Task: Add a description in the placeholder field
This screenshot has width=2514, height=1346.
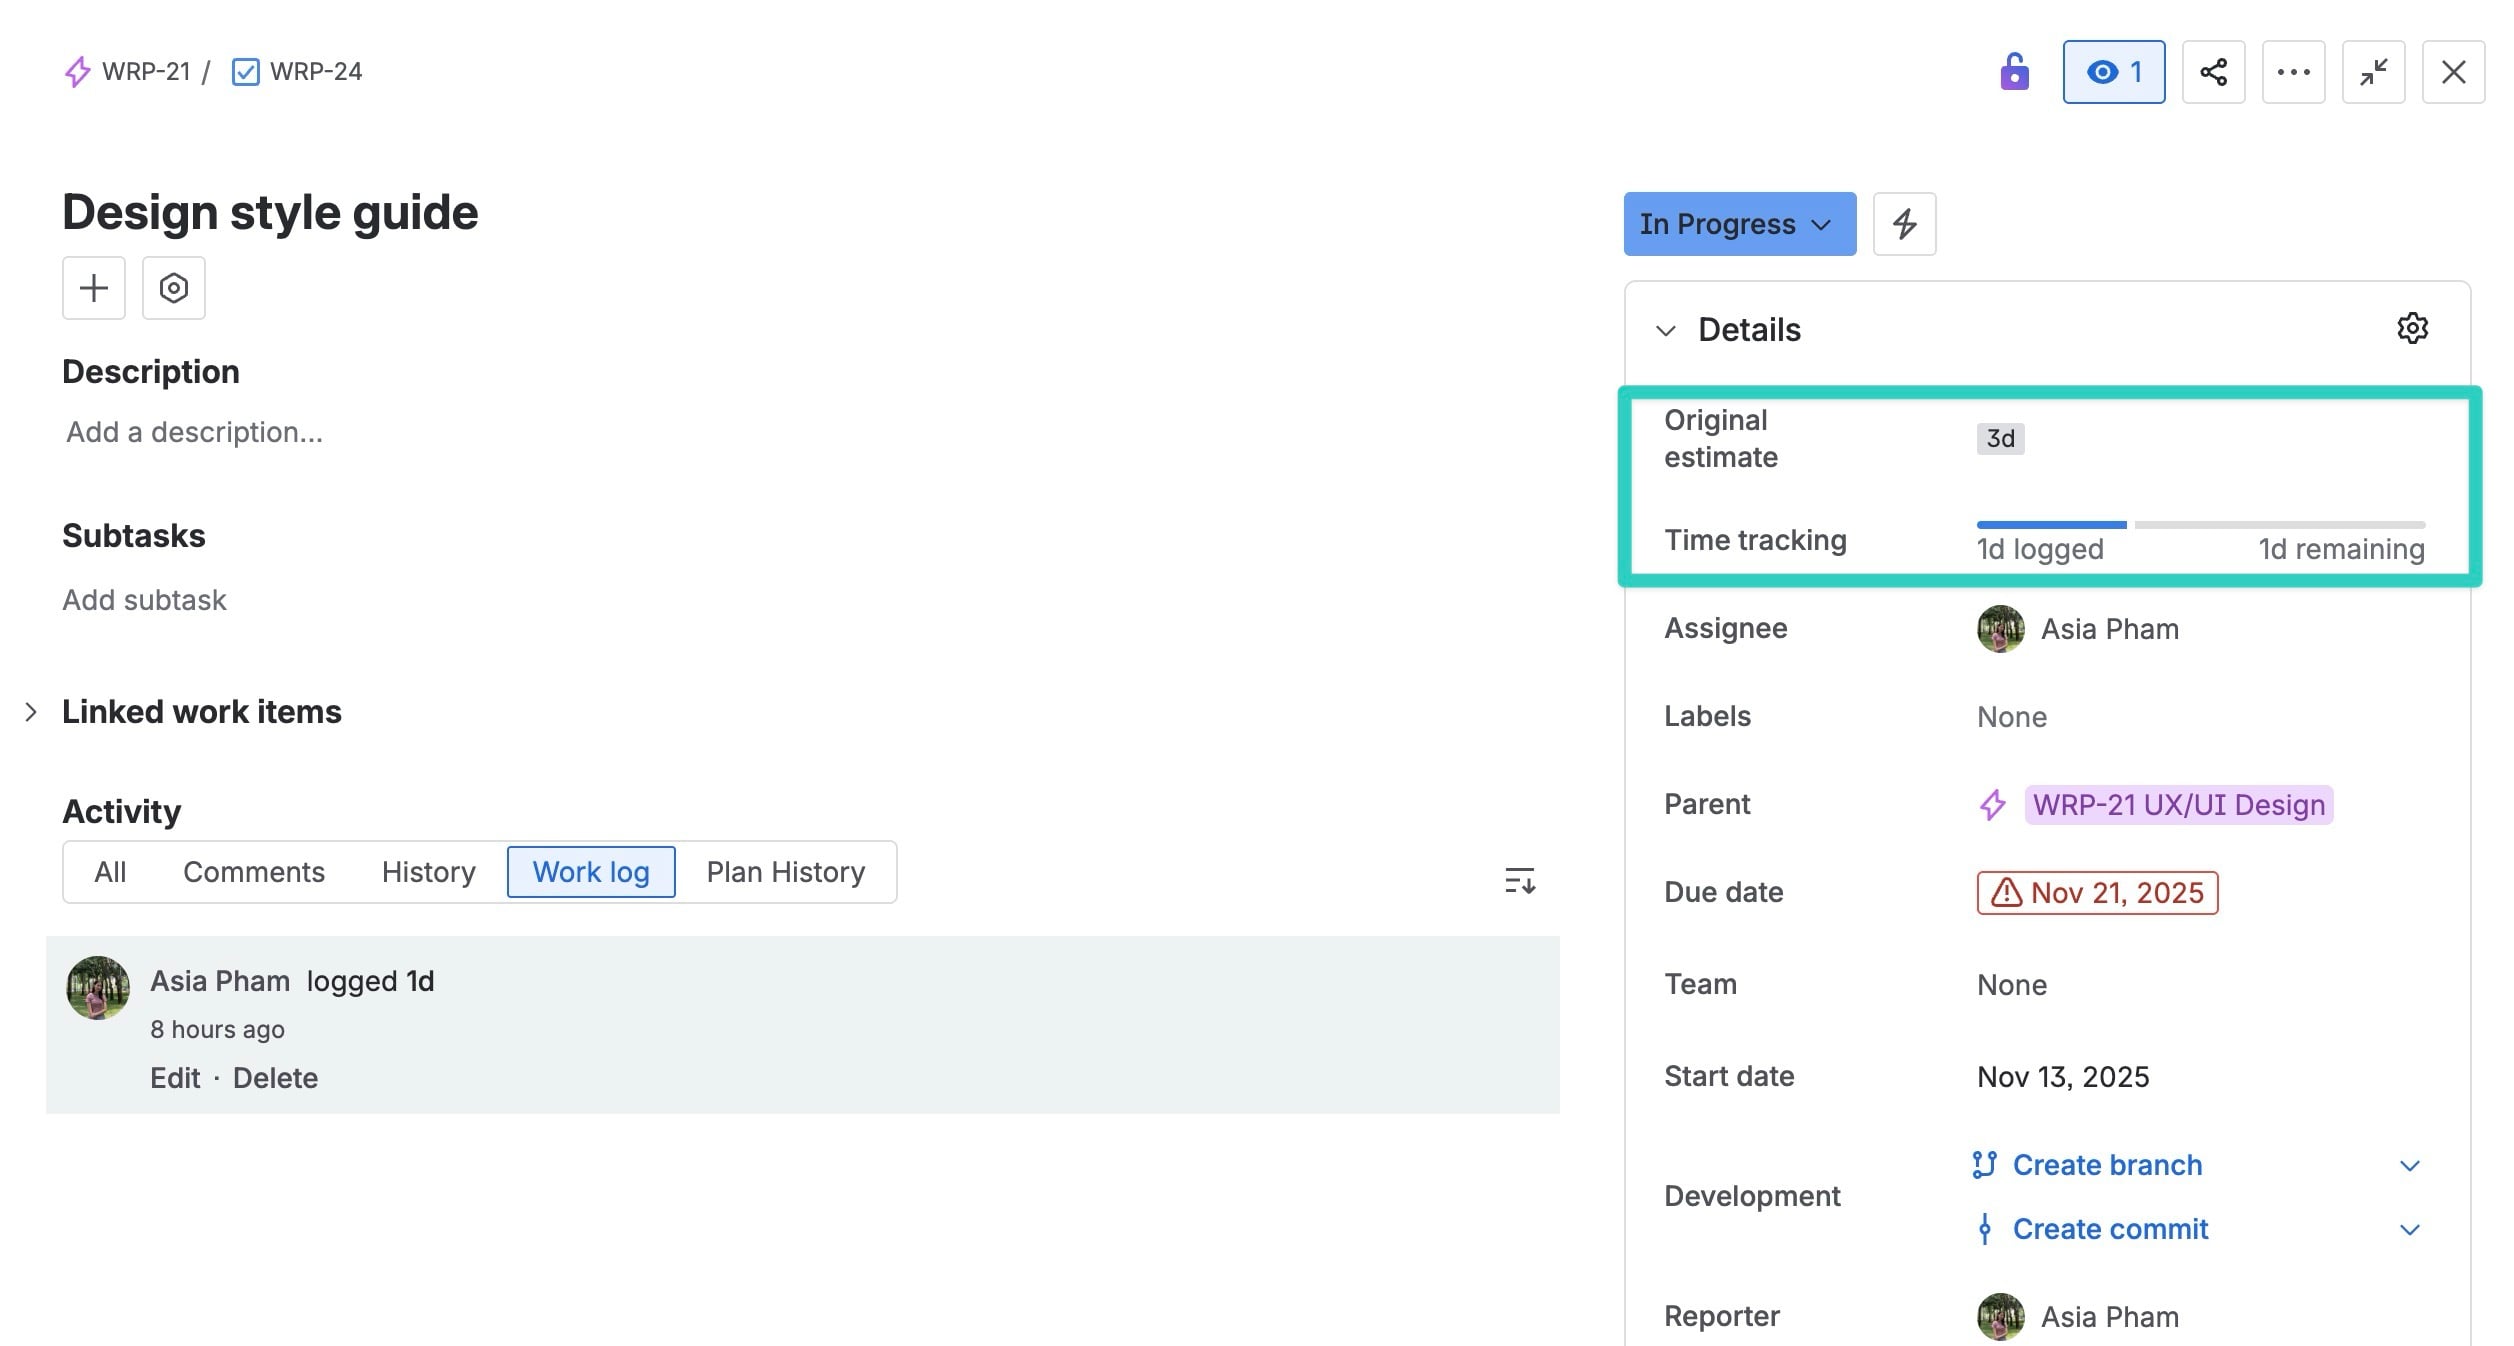Action: (x=195, y=432)
